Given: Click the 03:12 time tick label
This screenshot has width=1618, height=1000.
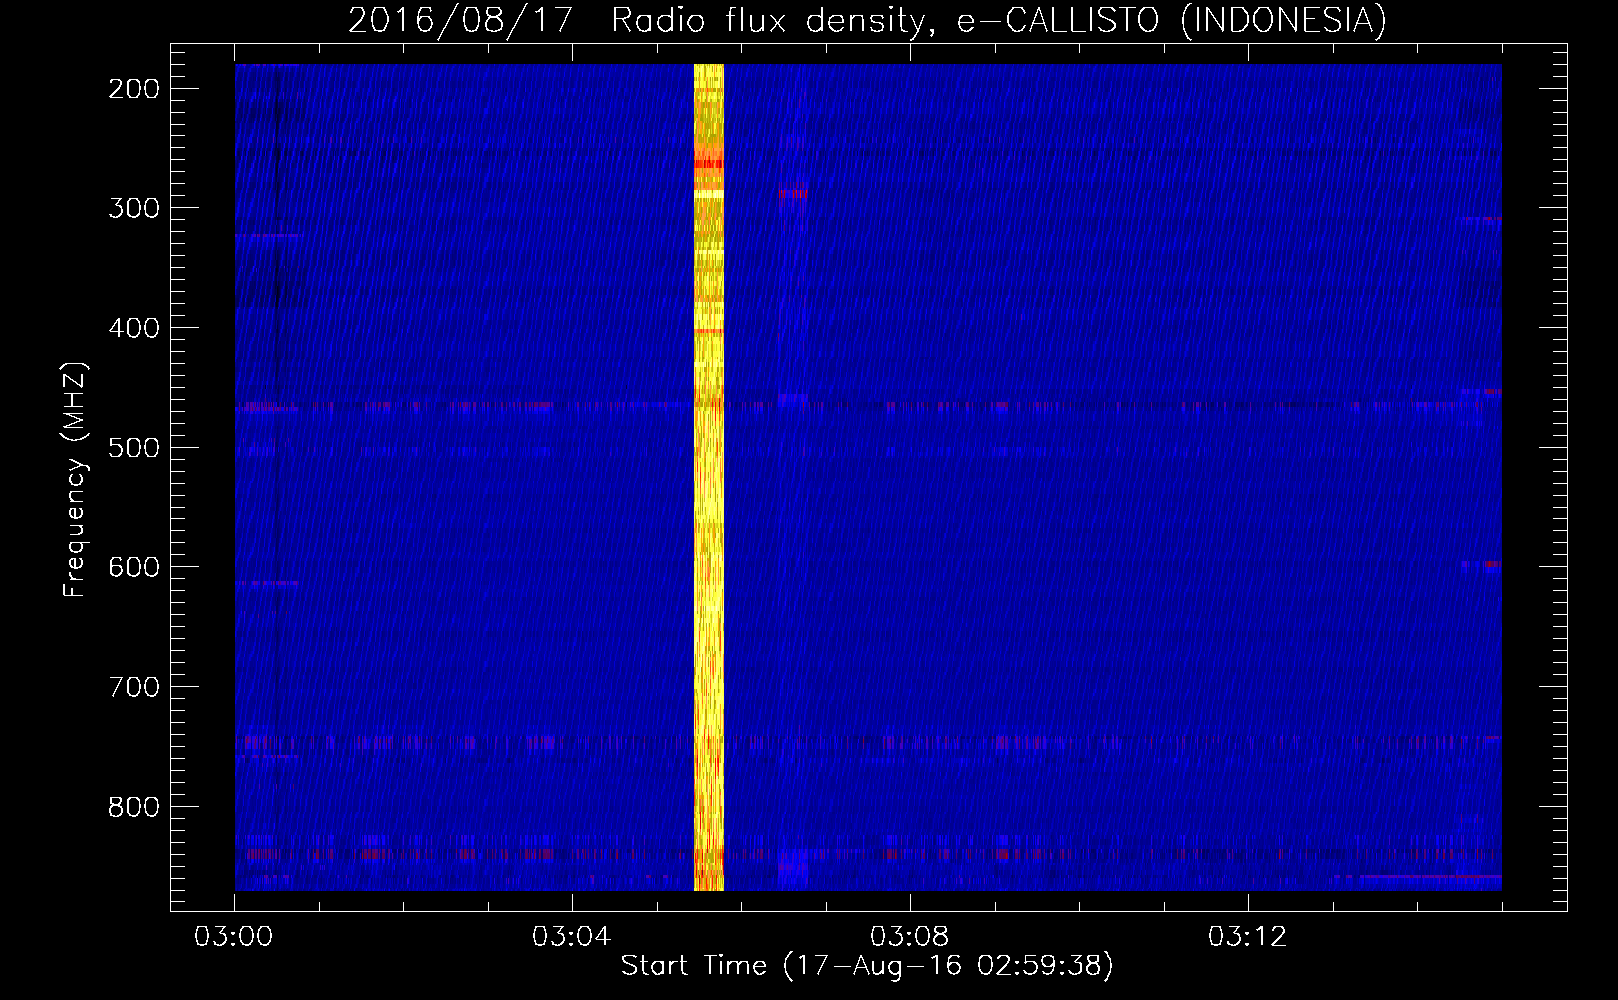Looking at the screenshot, I should (1248, 937).
